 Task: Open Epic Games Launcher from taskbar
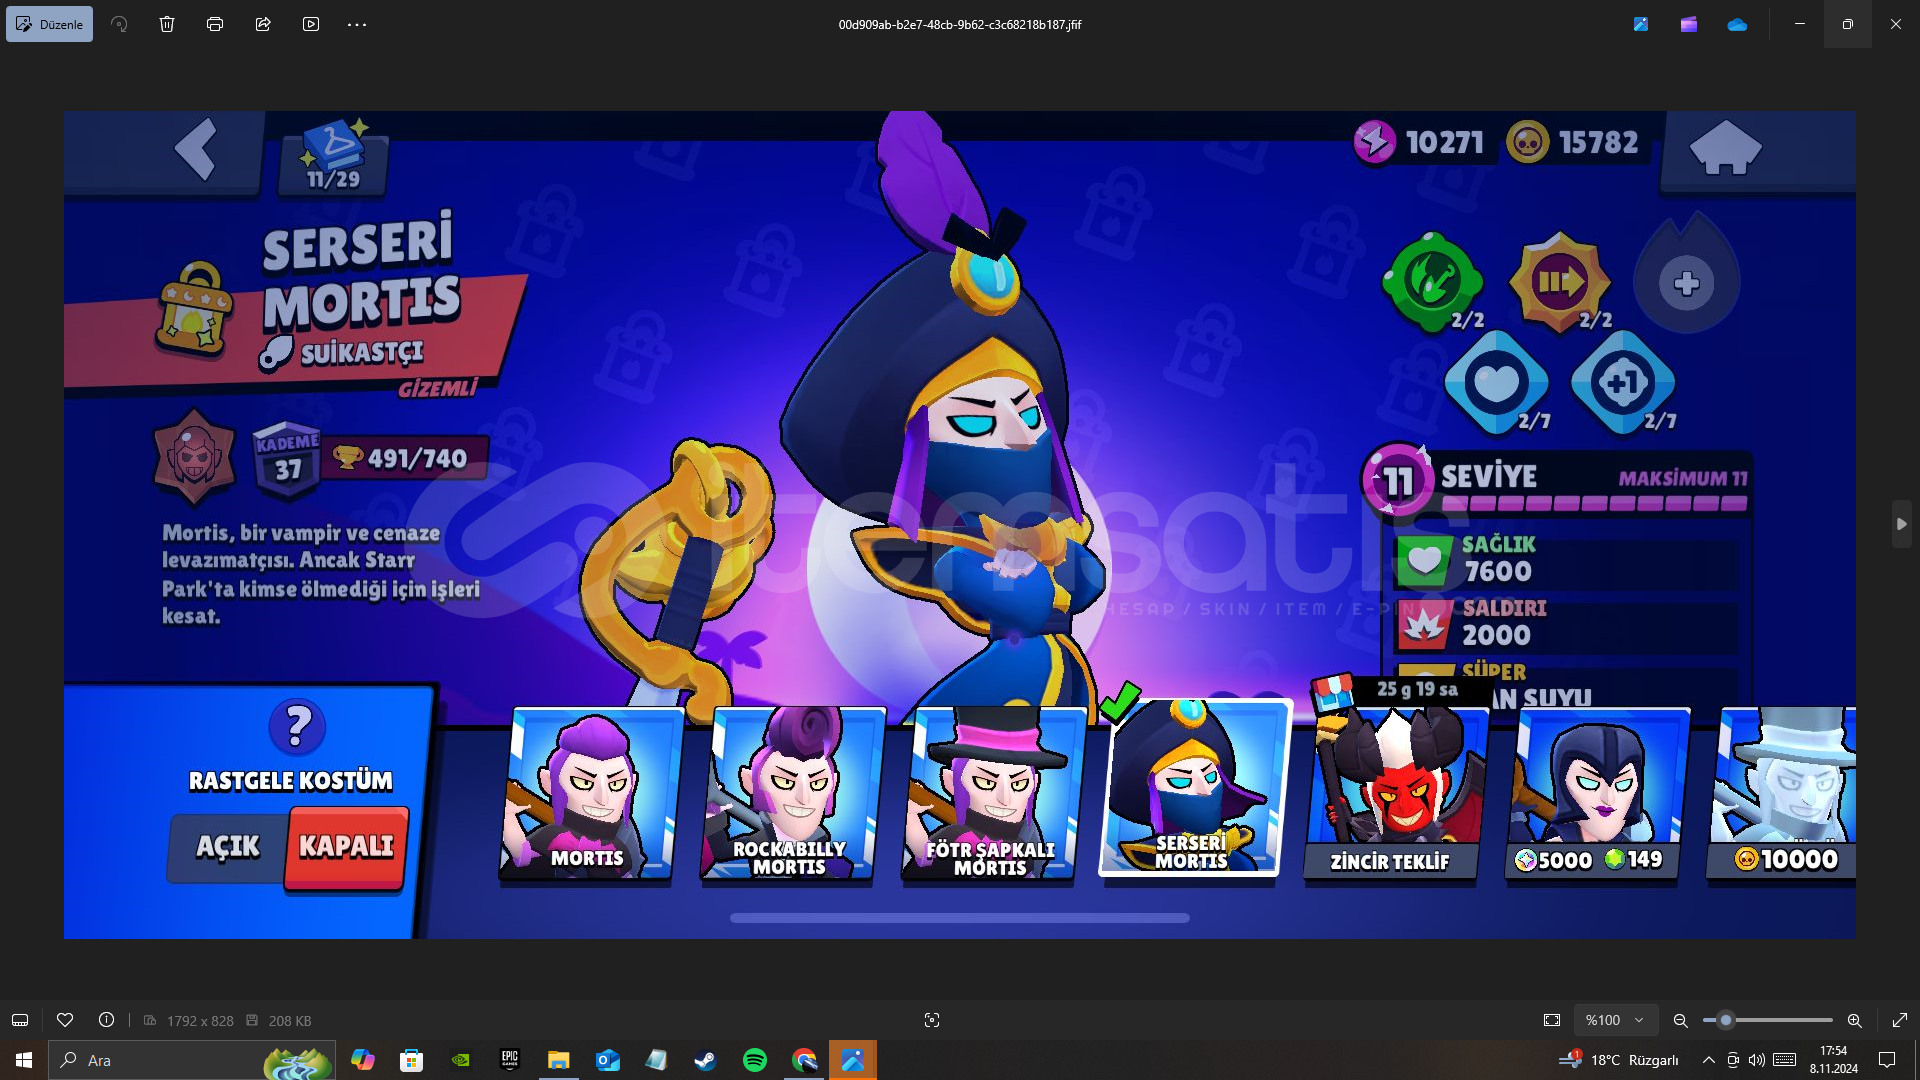pyautogui.click(x=510, y=1060)
